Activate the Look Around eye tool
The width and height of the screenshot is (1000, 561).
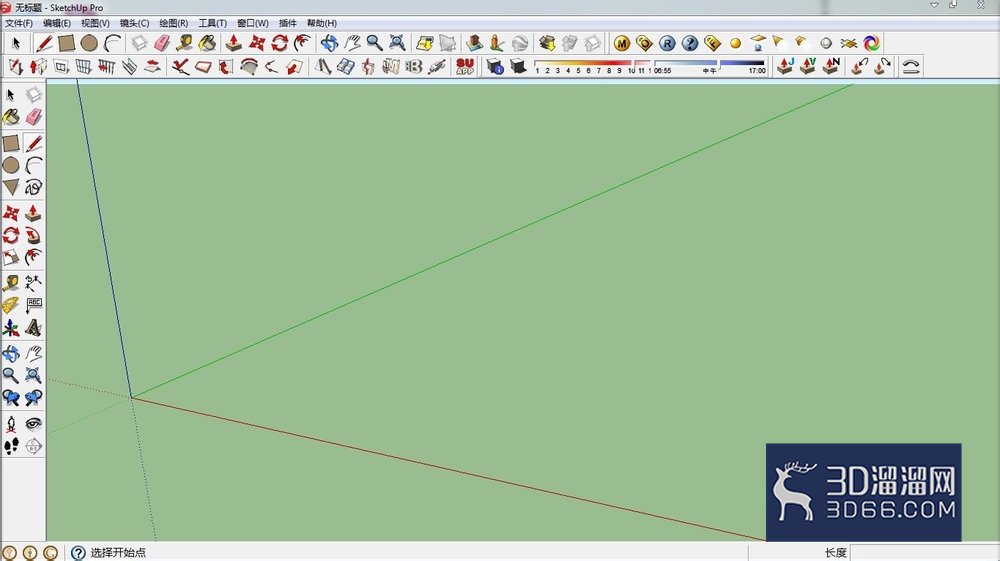coord(33,424)
